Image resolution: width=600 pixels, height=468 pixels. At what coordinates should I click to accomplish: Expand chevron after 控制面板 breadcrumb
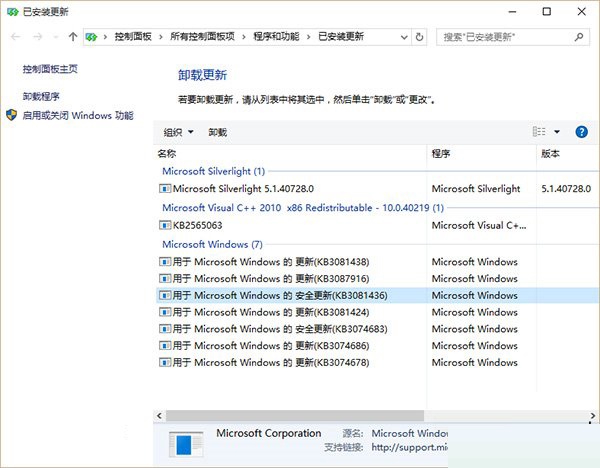(161, 37)
